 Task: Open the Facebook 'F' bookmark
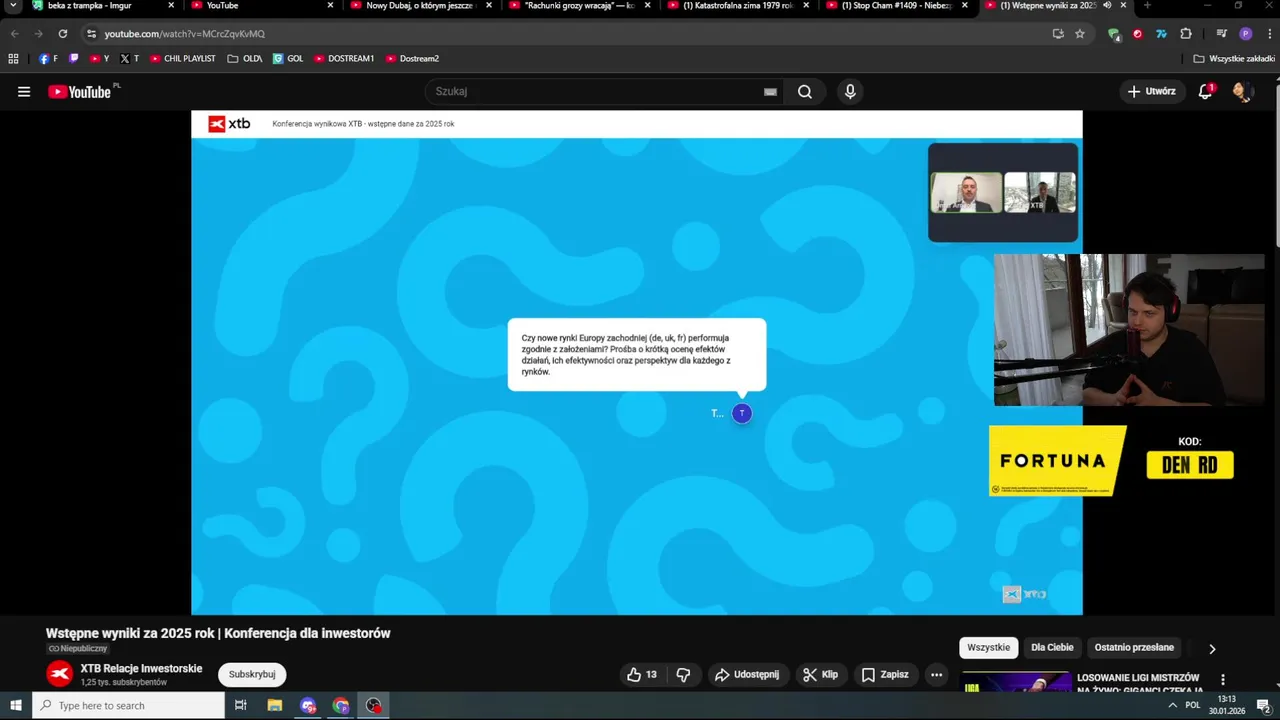tap(48, 59)
